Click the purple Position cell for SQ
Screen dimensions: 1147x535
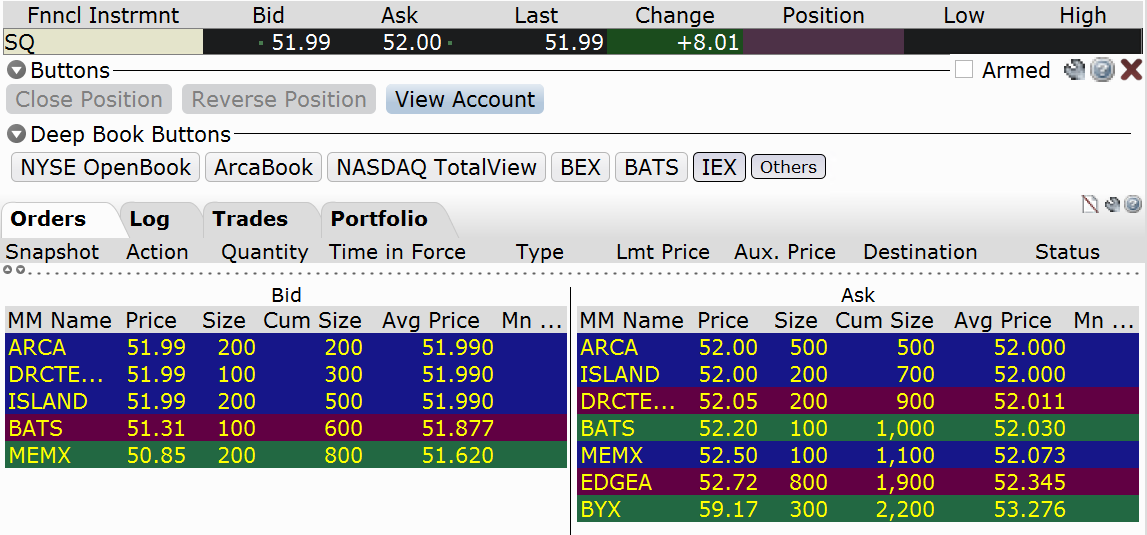[823, 42]
